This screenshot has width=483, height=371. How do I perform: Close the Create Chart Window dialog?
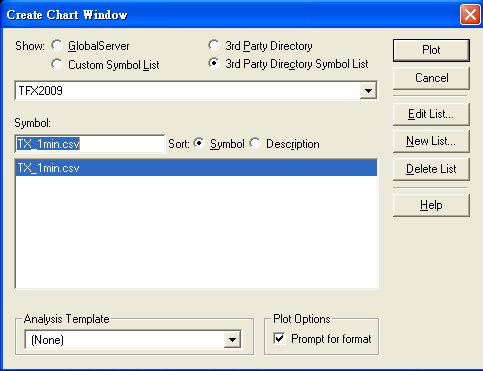(x=470, y=15)
